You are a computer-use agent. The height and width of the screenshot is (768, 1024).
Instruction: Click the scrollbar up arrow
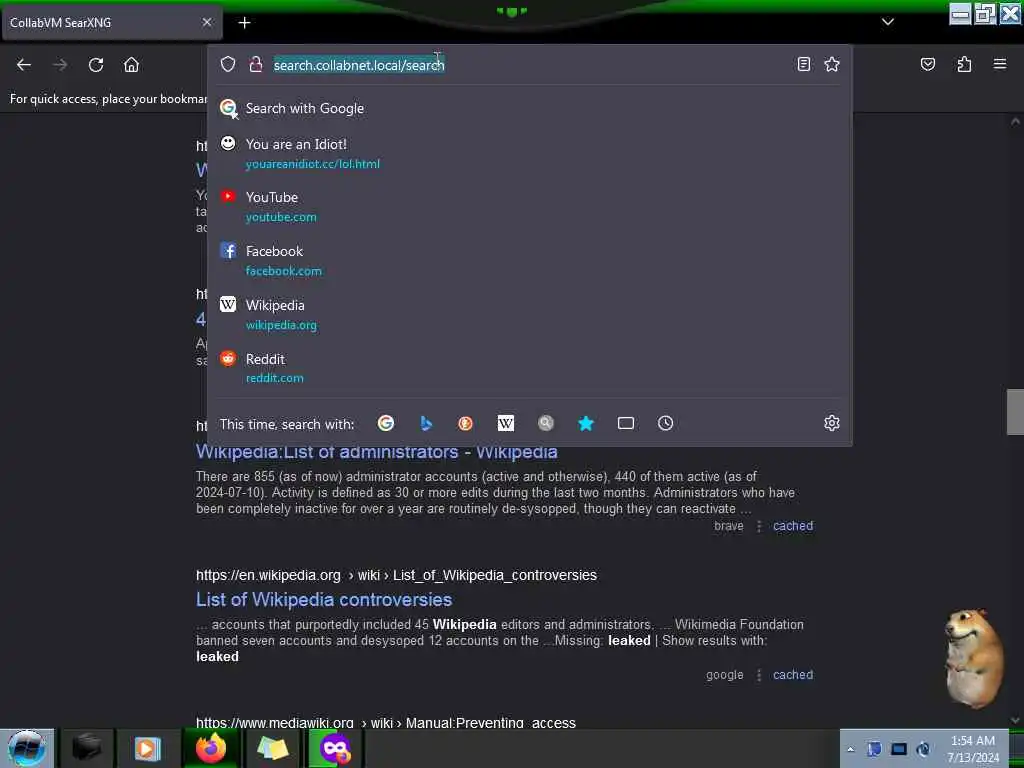tap(1015, 121)
